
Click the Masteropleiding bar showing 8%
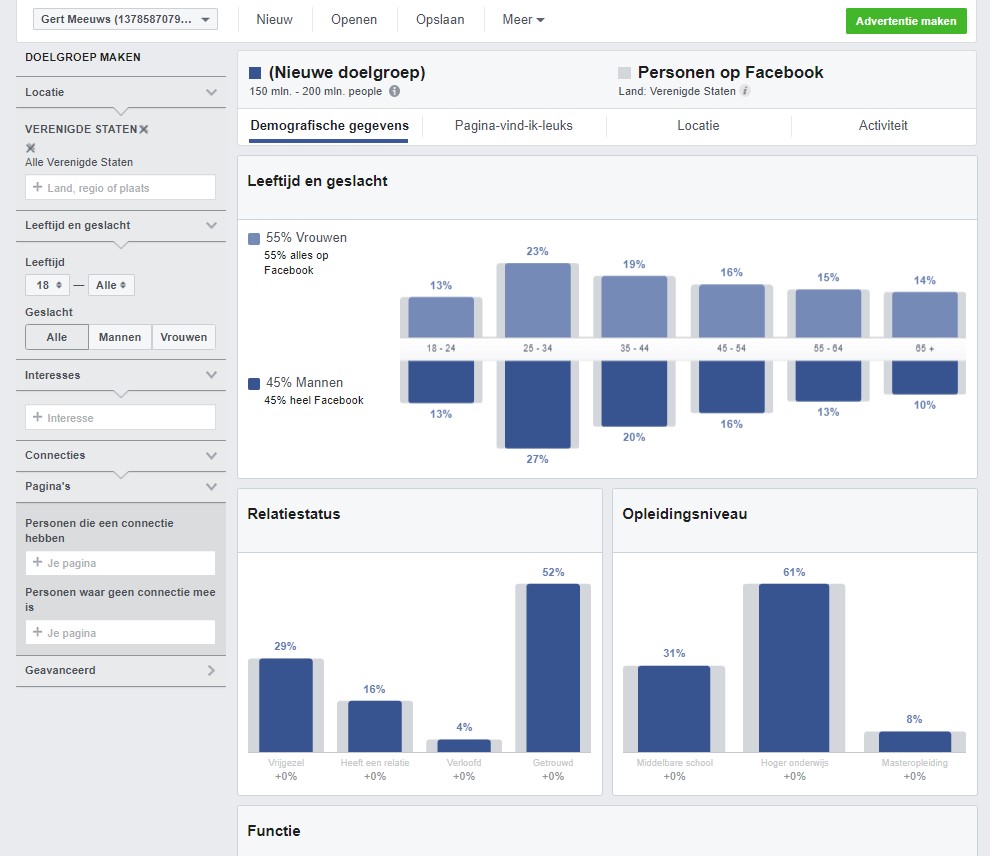[x=915, y=742]
